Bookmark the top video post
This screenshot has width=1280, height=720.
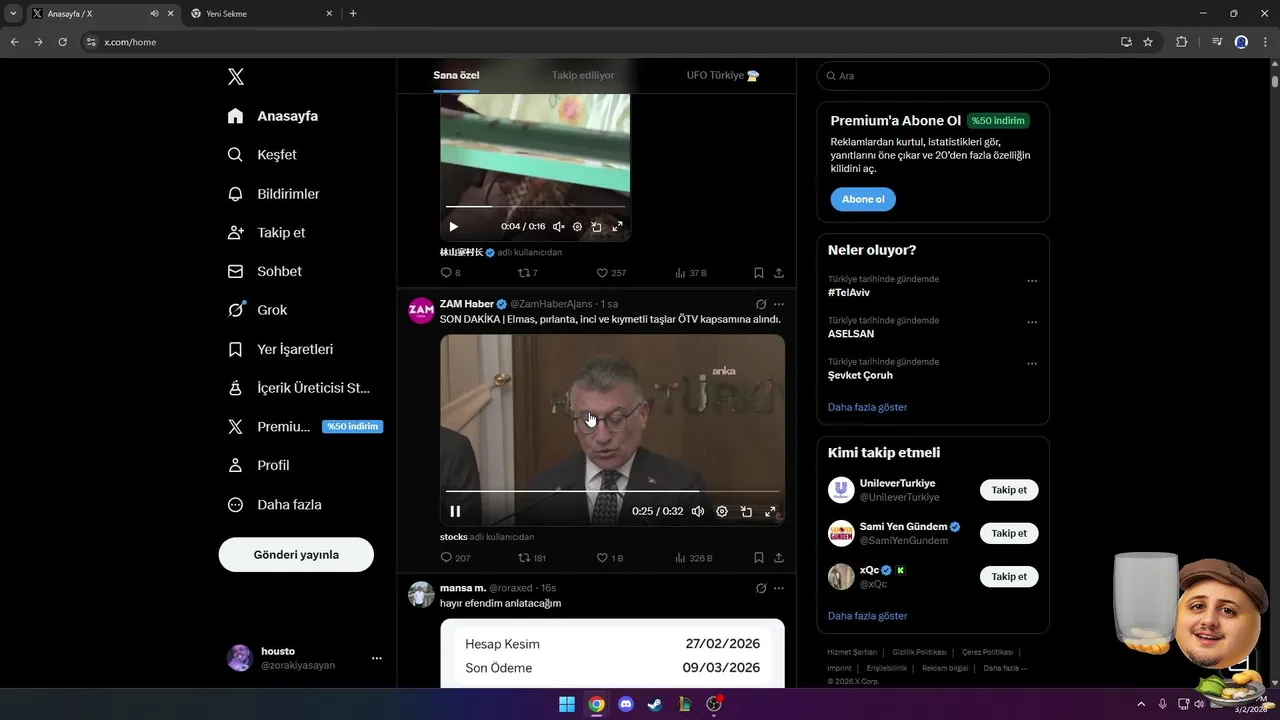click(x=759, y=273)
